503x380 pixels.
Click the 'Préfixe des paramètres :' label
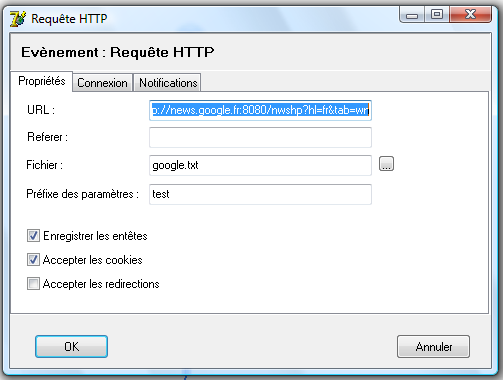click(83, 194)
